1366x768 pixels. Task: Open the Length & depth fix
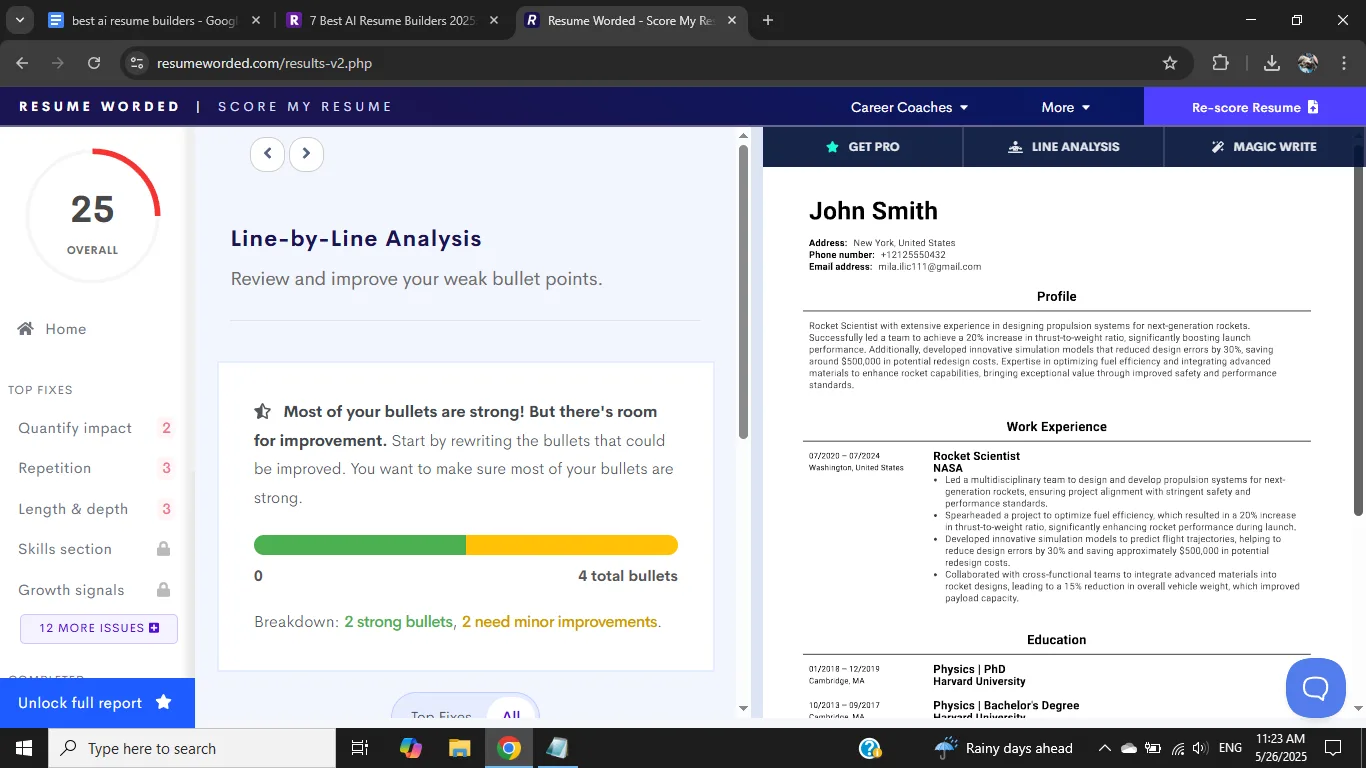tap(96, 509)
